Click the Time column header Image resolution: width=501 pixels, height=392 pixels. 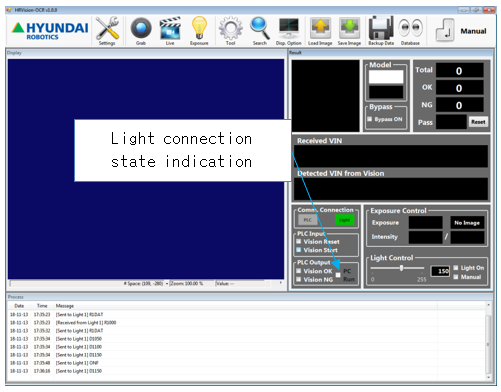[42, 306]
